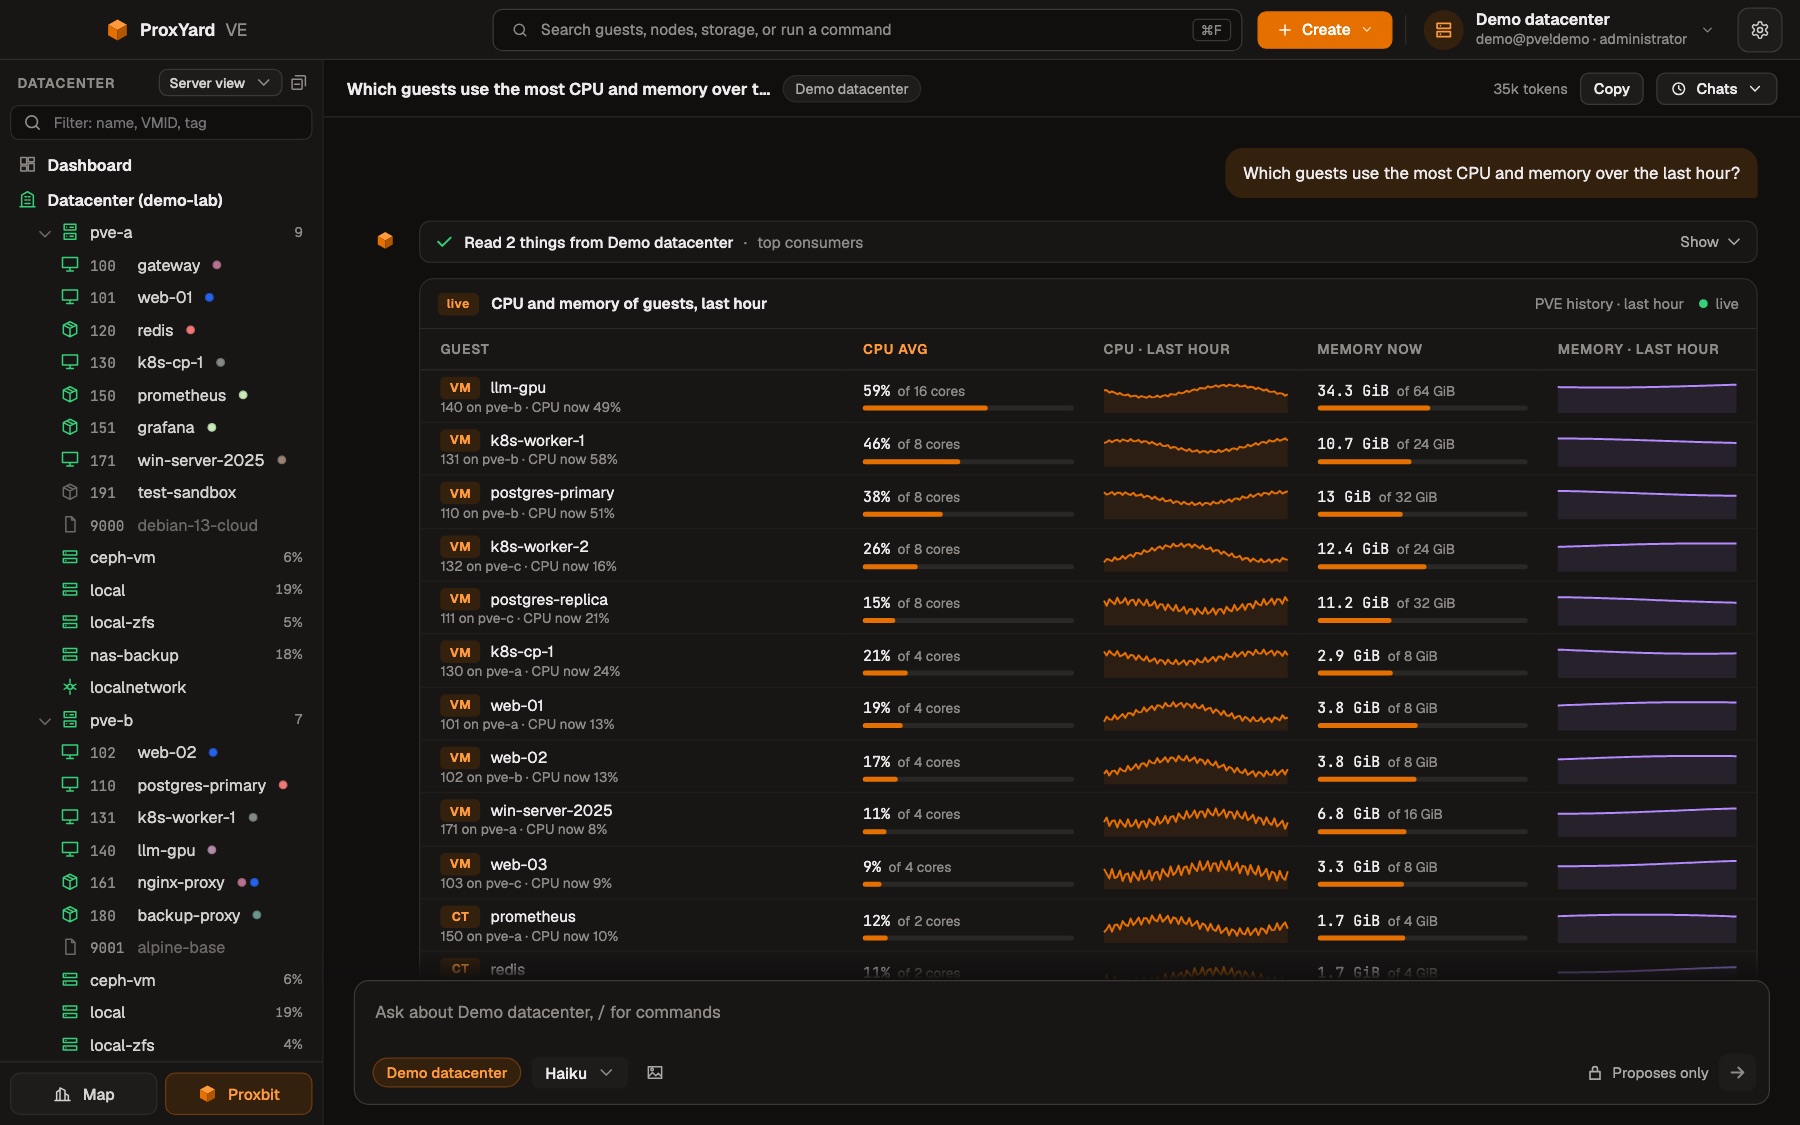Image resolution: width=1800 pixels, height=1125 pixels.
Task: Click the redis container cube icon
Action: [x=70, y=330]
